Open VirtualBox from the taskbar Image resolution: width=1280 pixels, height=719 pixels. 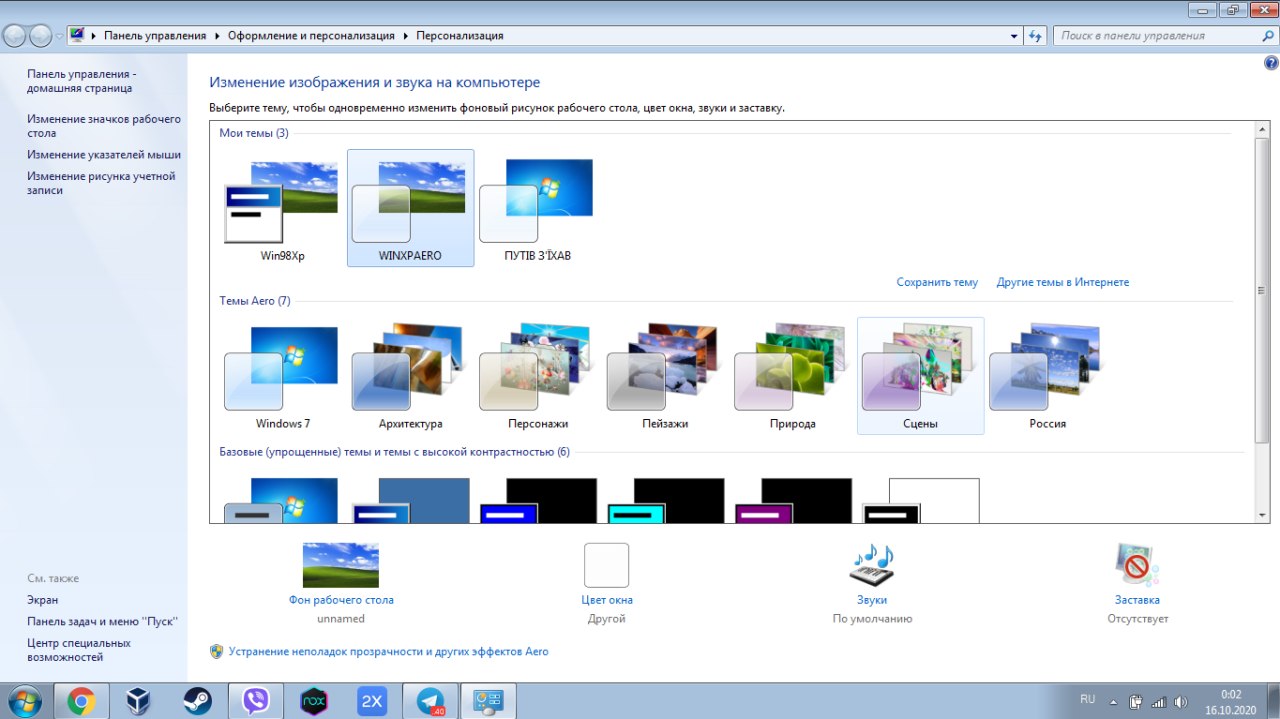point(139,701)
